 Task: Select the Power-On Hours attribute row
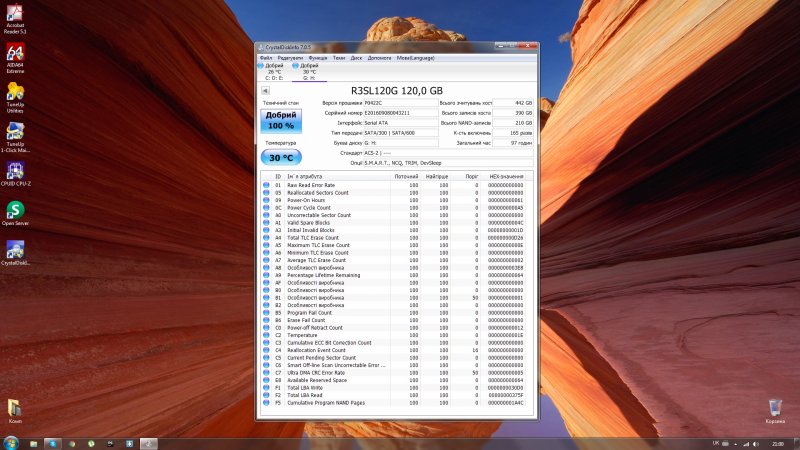[x=308, y=200]
